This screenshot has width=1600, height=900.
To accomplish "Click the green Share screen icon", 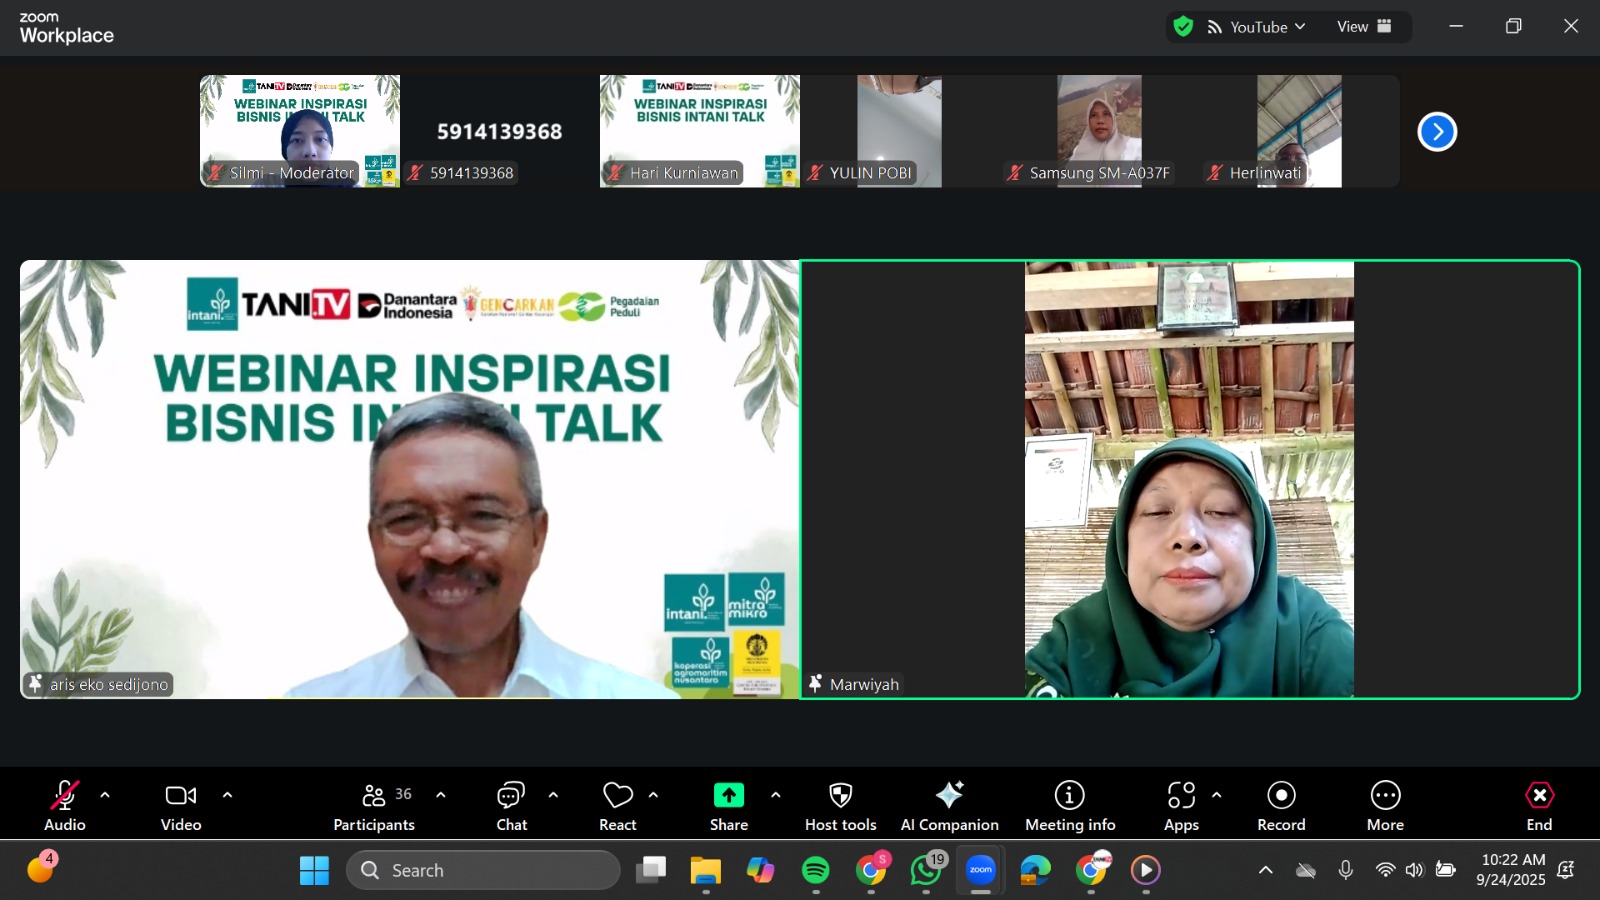I will click(729, 795).
